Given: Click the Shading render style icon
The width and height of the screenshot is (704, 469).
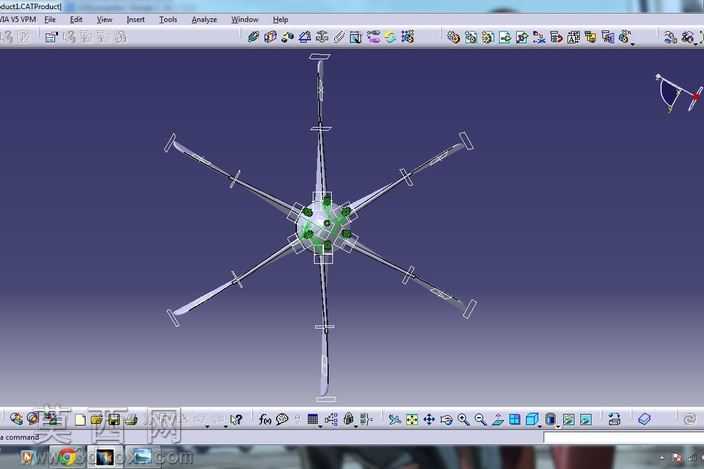Looking at the screenshot, I should point(550,420).
